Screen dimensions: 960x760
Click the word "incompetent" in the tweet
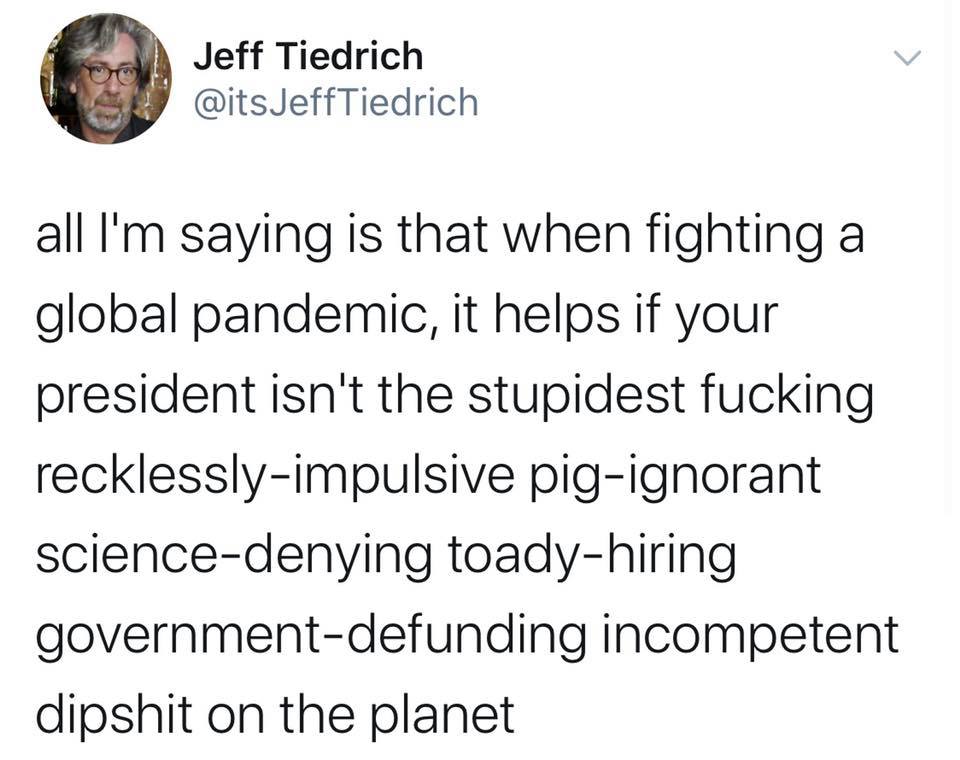pyautogui.click(x=751, y=634)
